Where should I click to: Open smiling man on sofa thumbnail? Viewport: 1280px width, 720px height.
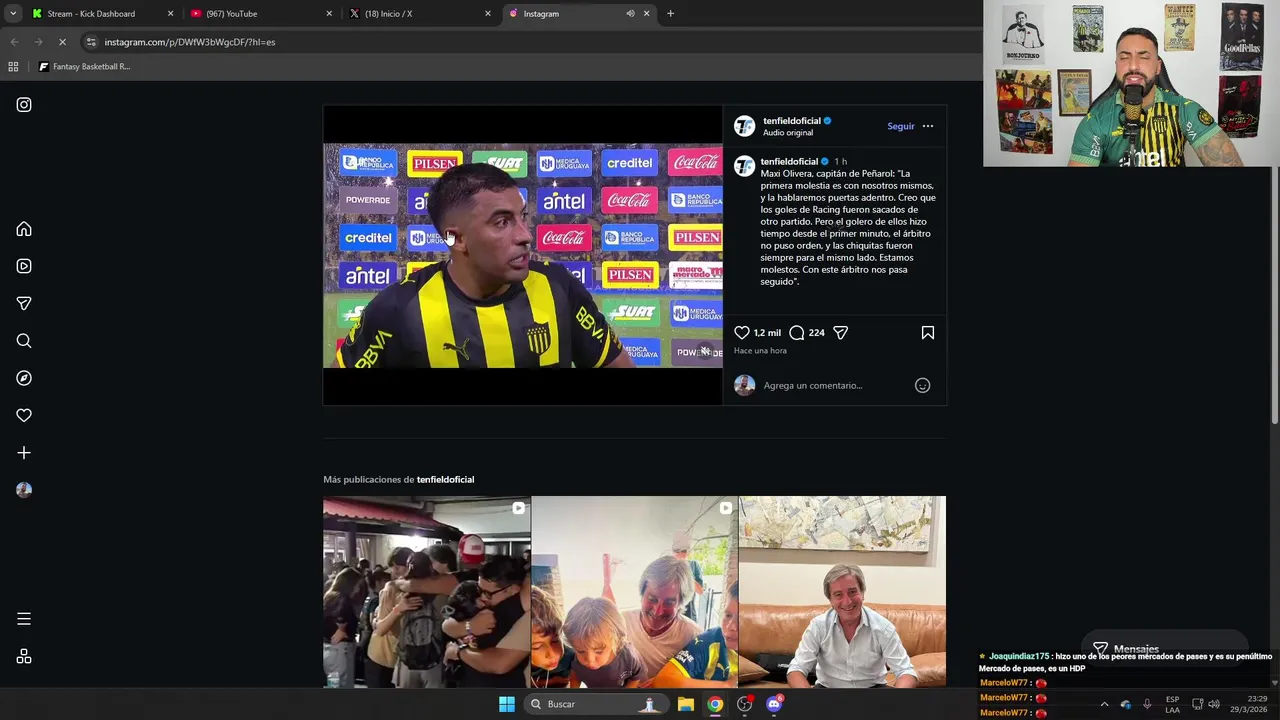point(842,592)
